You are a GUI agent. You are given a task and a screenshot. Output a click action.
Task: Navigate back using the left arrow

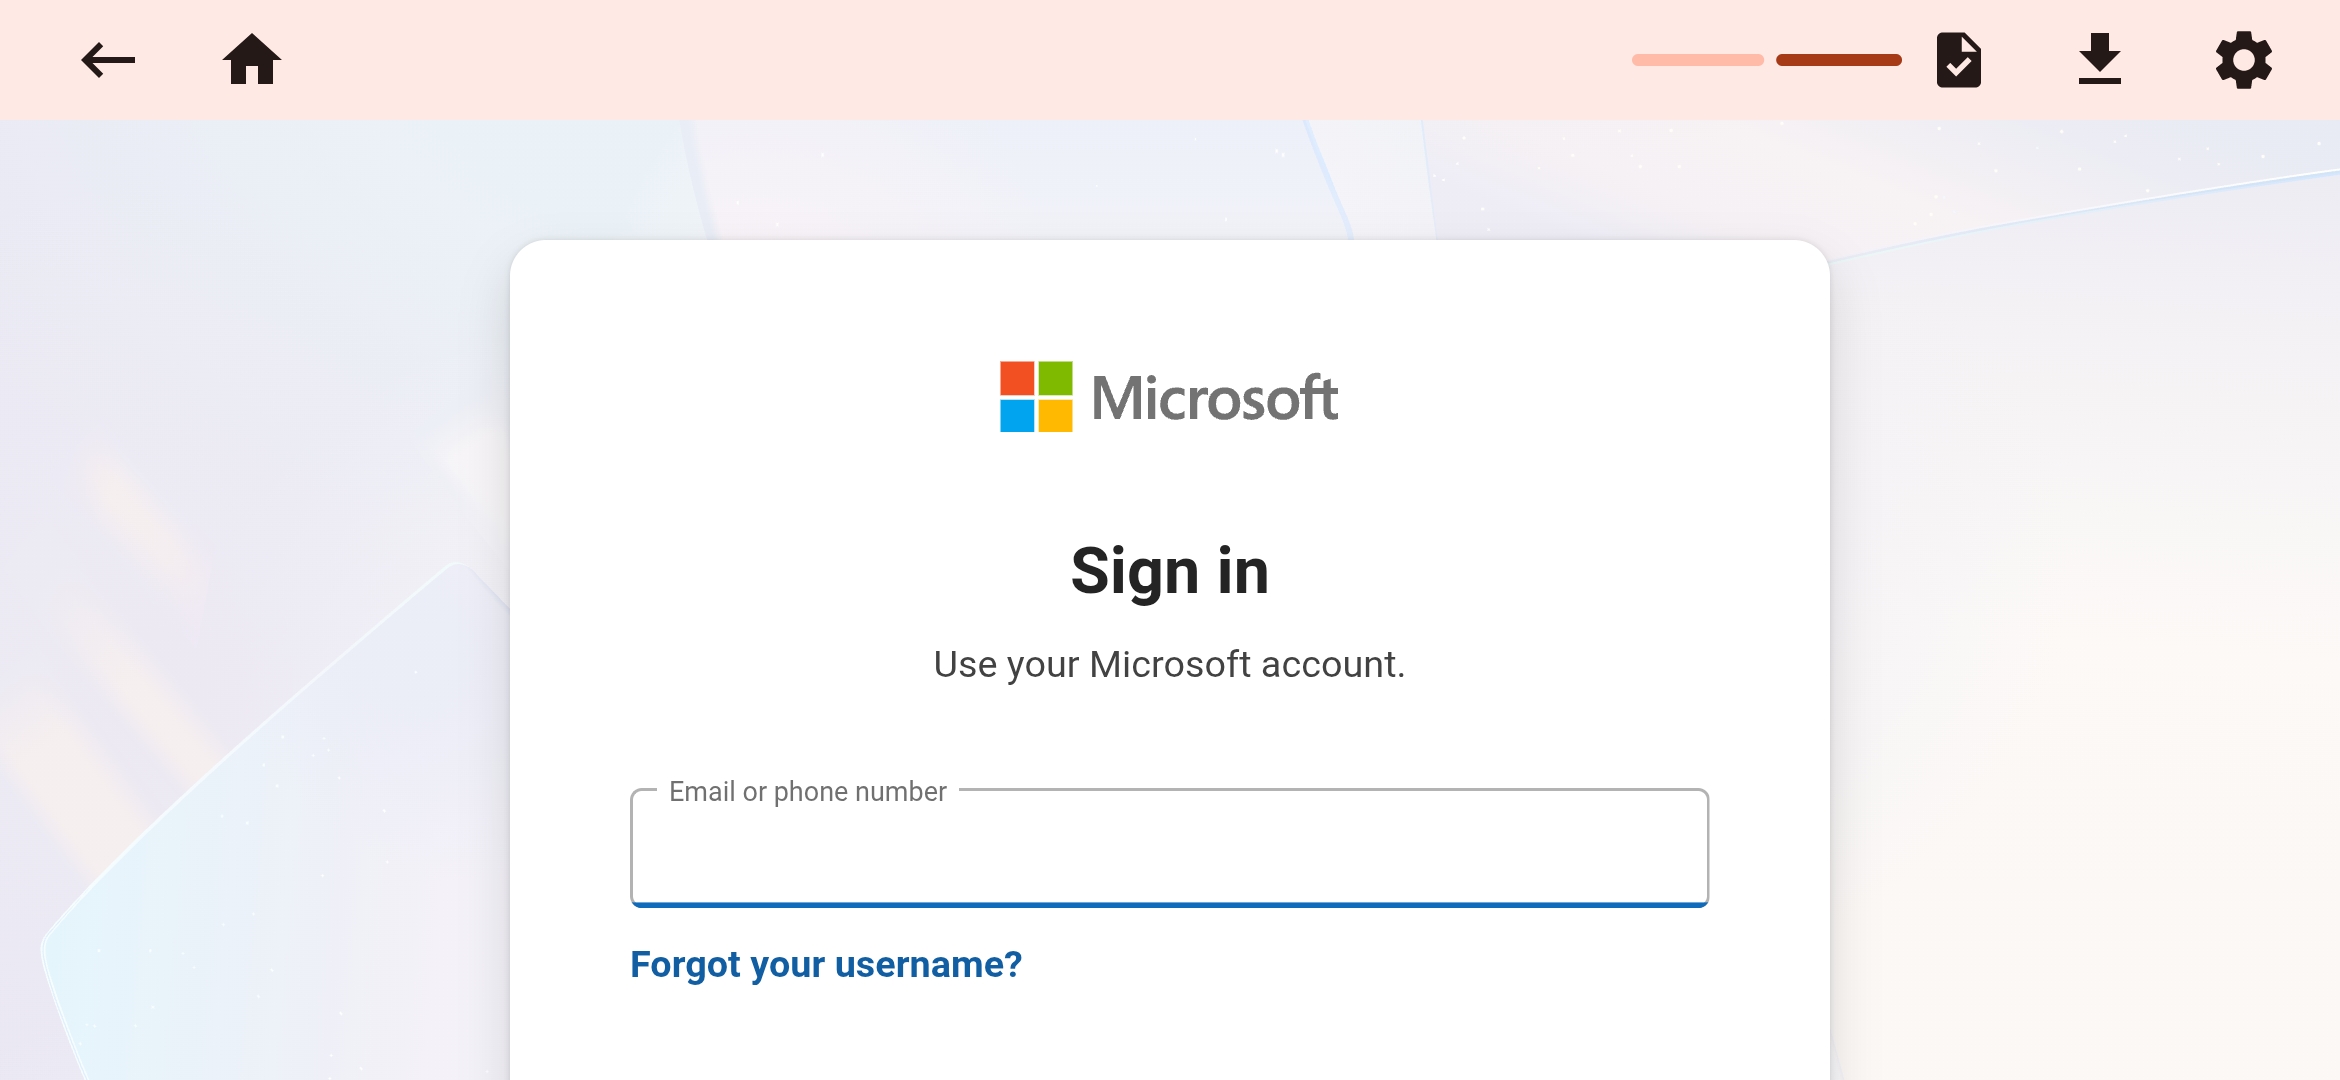pyautogui.click(x=106, y=60)
